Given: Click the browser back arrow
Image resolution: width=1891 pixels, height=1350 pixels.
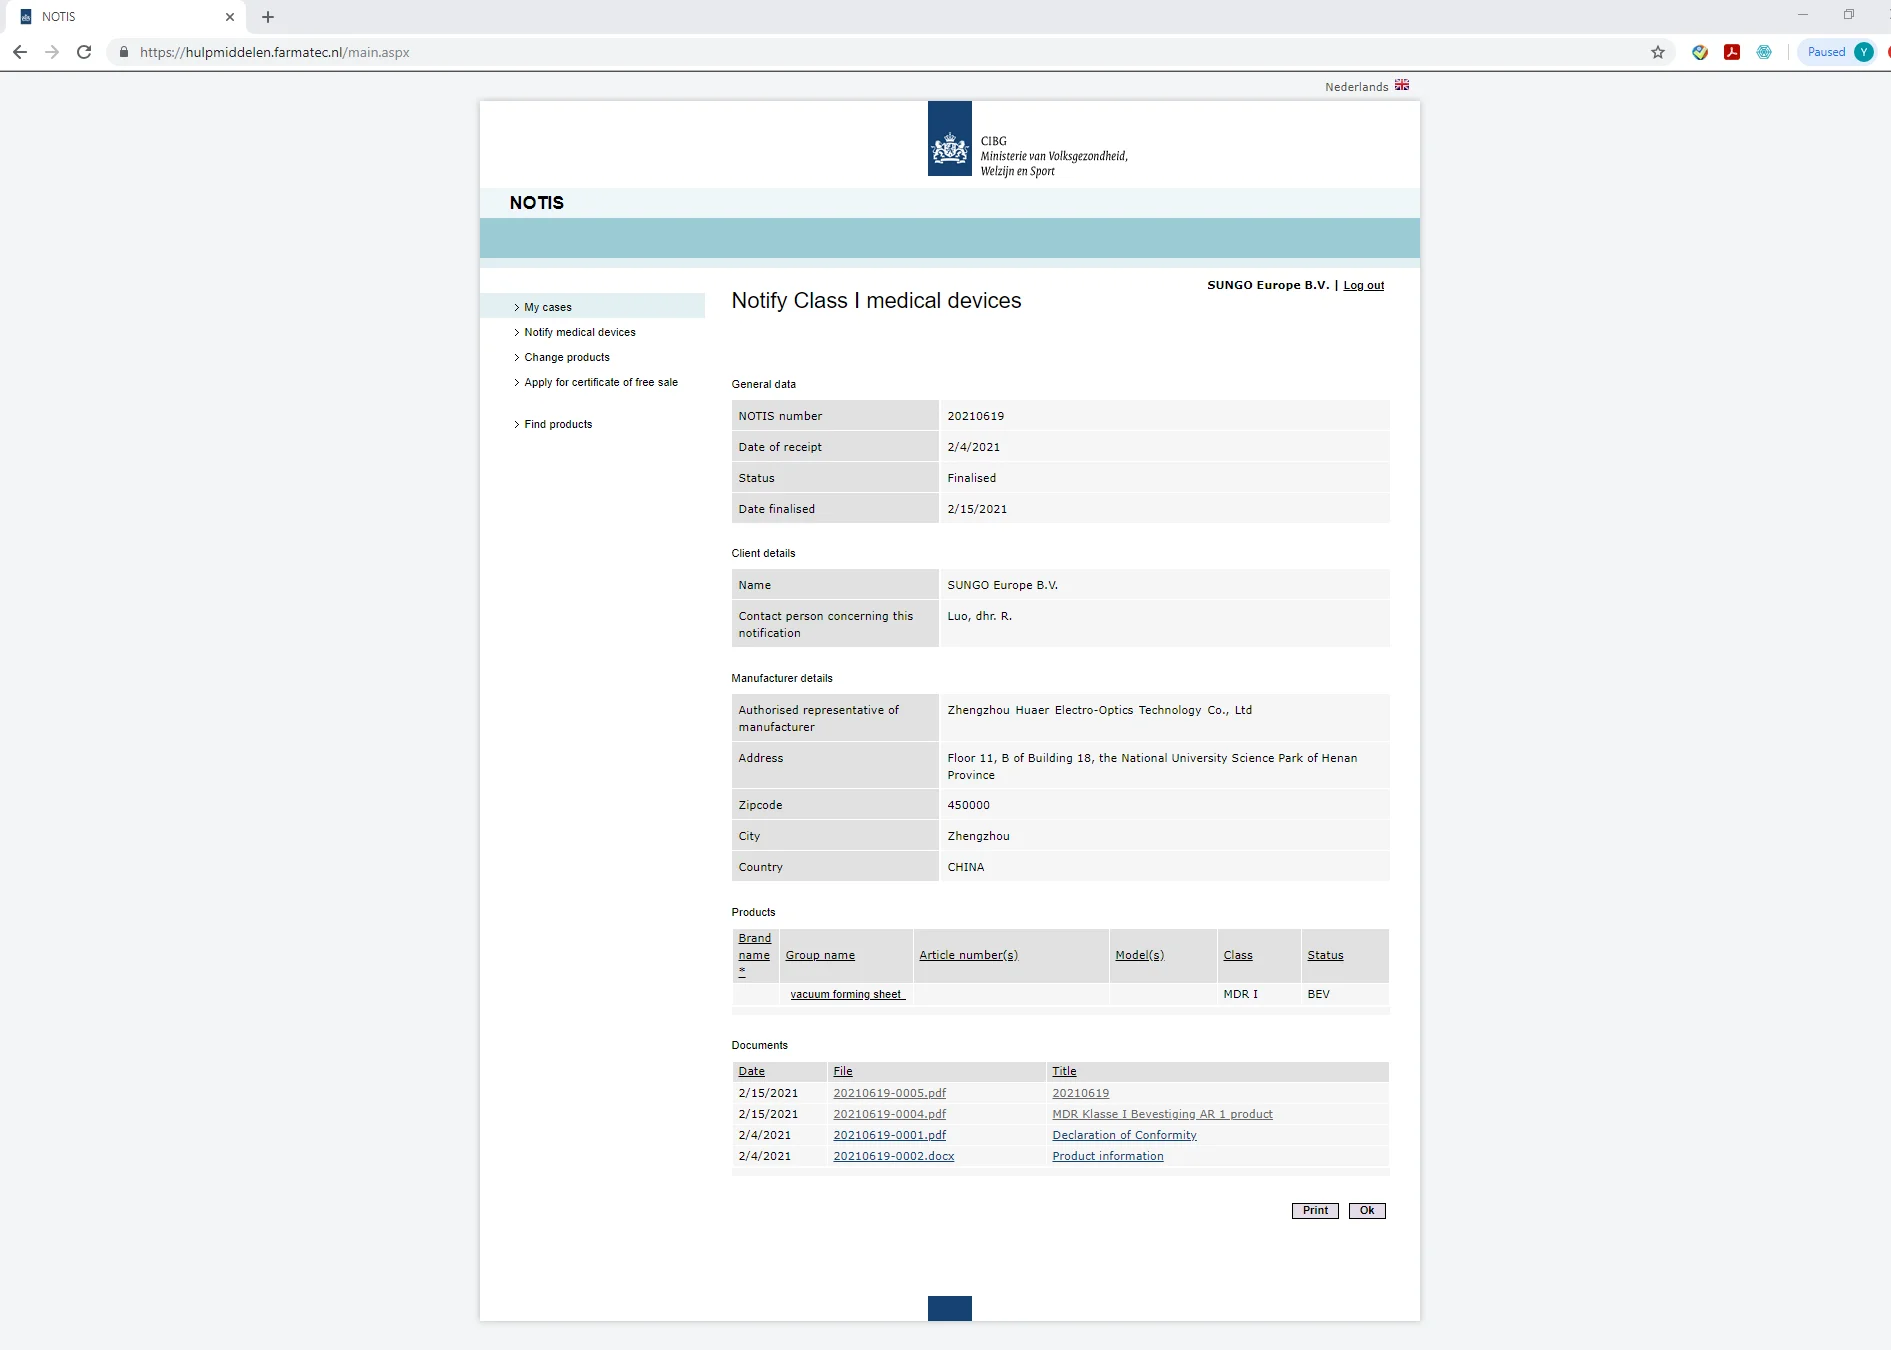Looking at the screenshot, I should [20, 52].
